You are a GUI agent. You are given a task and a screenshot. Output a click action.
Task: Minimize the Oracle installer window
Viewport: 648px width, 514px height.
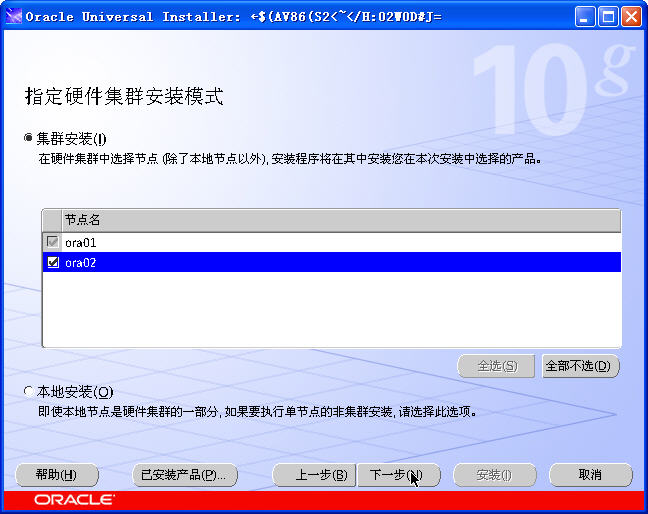585,17
